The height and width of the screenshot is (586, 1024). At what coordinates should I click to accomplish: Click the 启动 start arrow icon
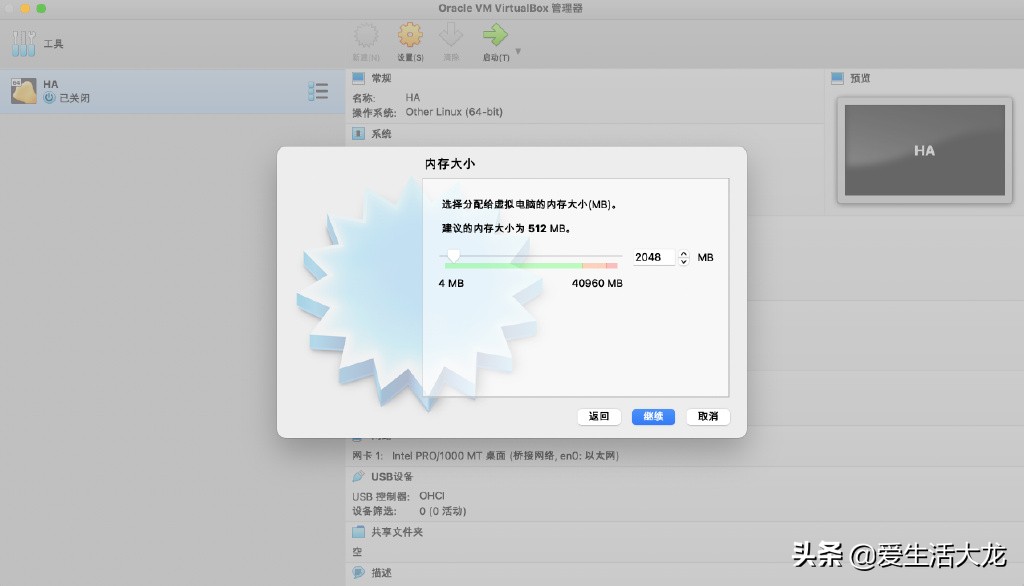point(492,36)
